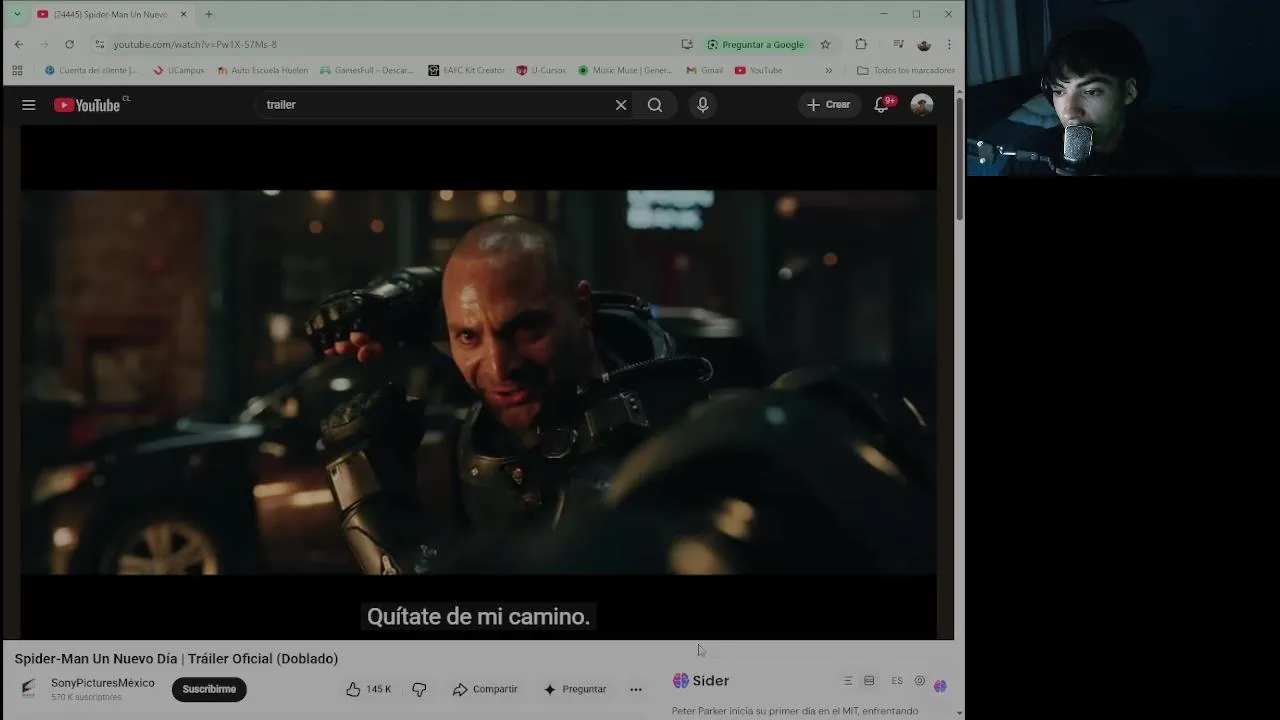The height and width of the screenshot is (720, 1280).
Task: Click the scrollbar down arrow
Action: coord(959,713)
